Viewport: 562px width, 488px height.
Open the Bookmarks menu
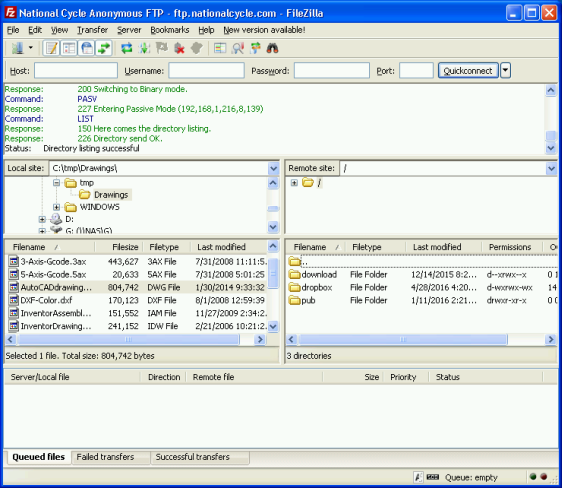click(x=170, y=30)
